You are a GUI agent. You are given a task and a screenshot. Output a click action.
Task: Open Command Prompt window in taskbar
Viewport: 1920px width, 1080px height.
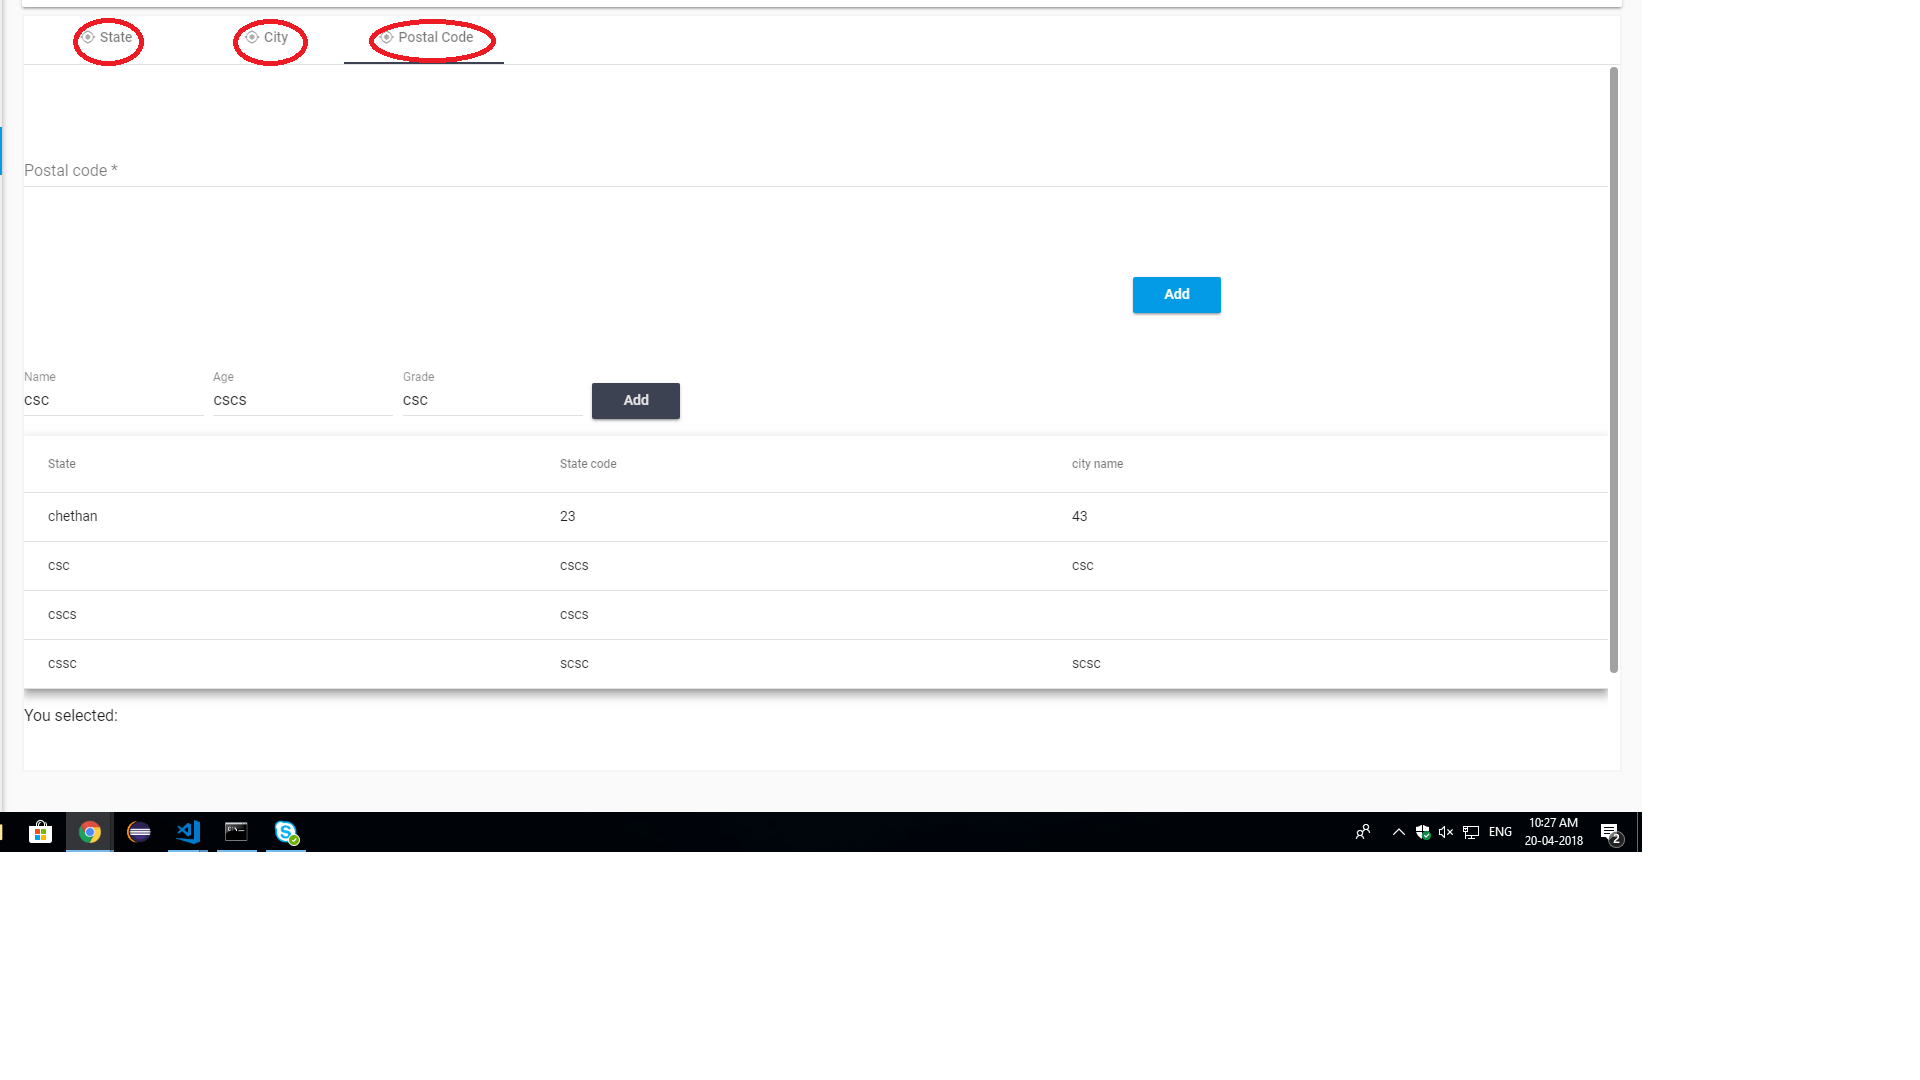(236, 832)
